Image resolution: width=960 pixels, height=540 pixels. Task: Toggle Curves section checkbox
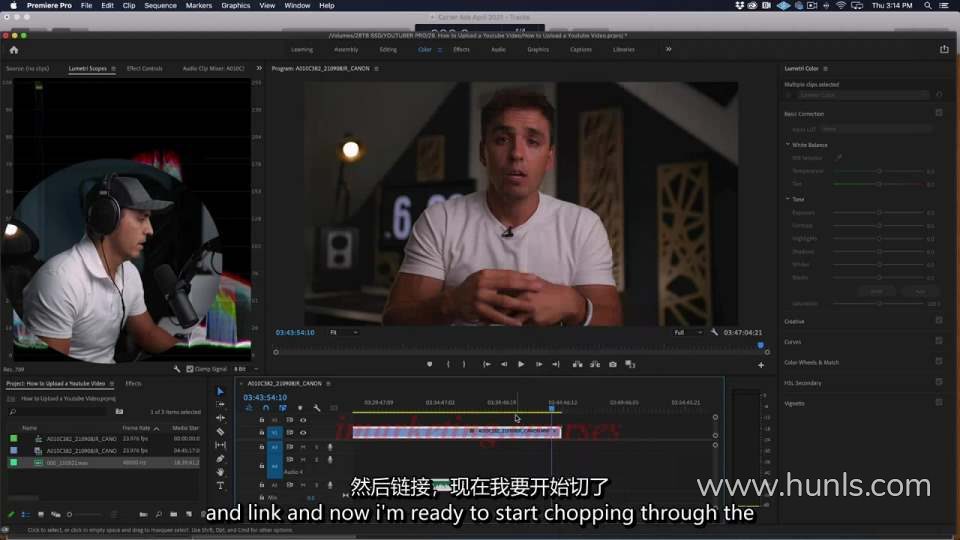939,340
